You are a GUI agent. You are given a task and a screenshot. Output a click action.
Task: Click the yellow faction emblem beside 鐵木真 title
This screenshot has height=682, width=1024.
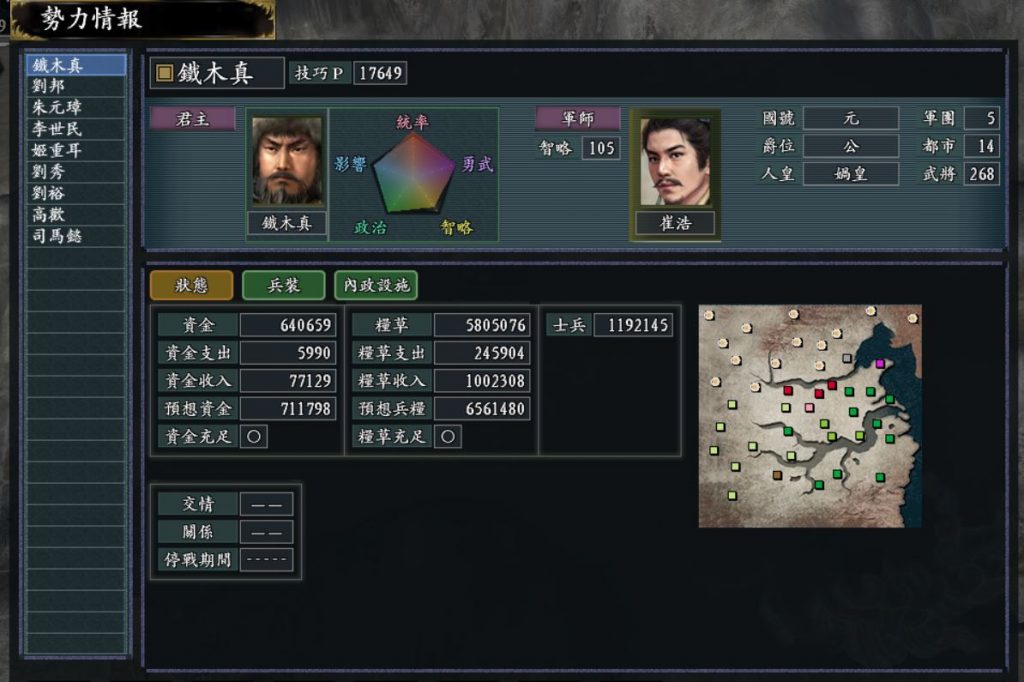click(x=165, y=73)
